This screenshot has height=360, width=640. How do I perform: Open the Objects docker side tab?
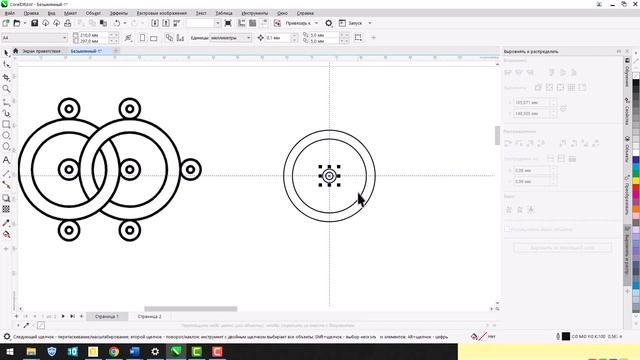(627, 150)
